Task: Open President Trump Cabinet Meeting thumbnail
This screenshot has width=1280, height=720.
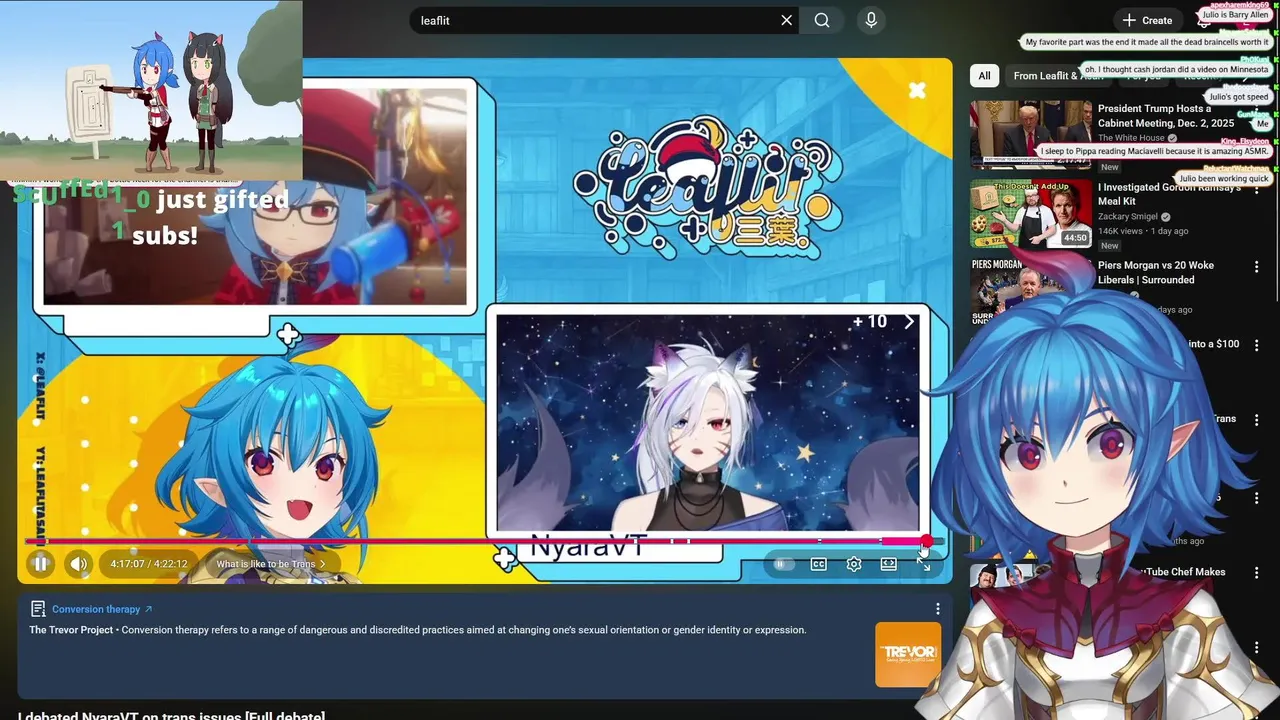Action: click(x=1030, y=134)
